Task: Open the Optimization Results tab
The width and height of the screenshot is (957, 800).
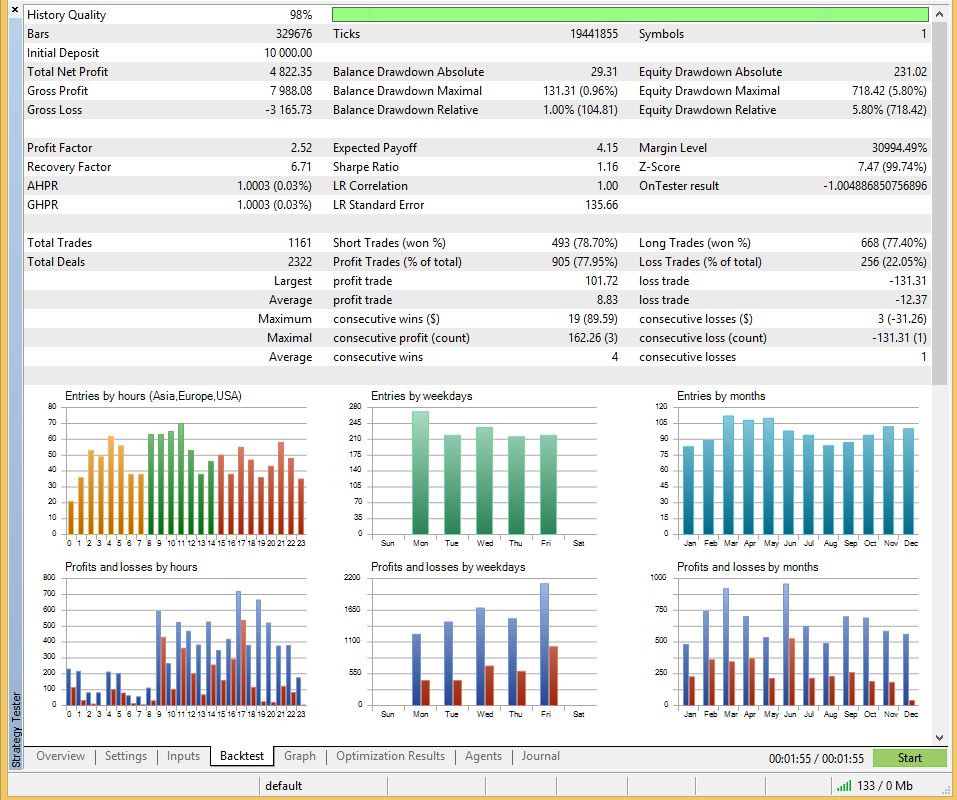Action: coord(391,757)
